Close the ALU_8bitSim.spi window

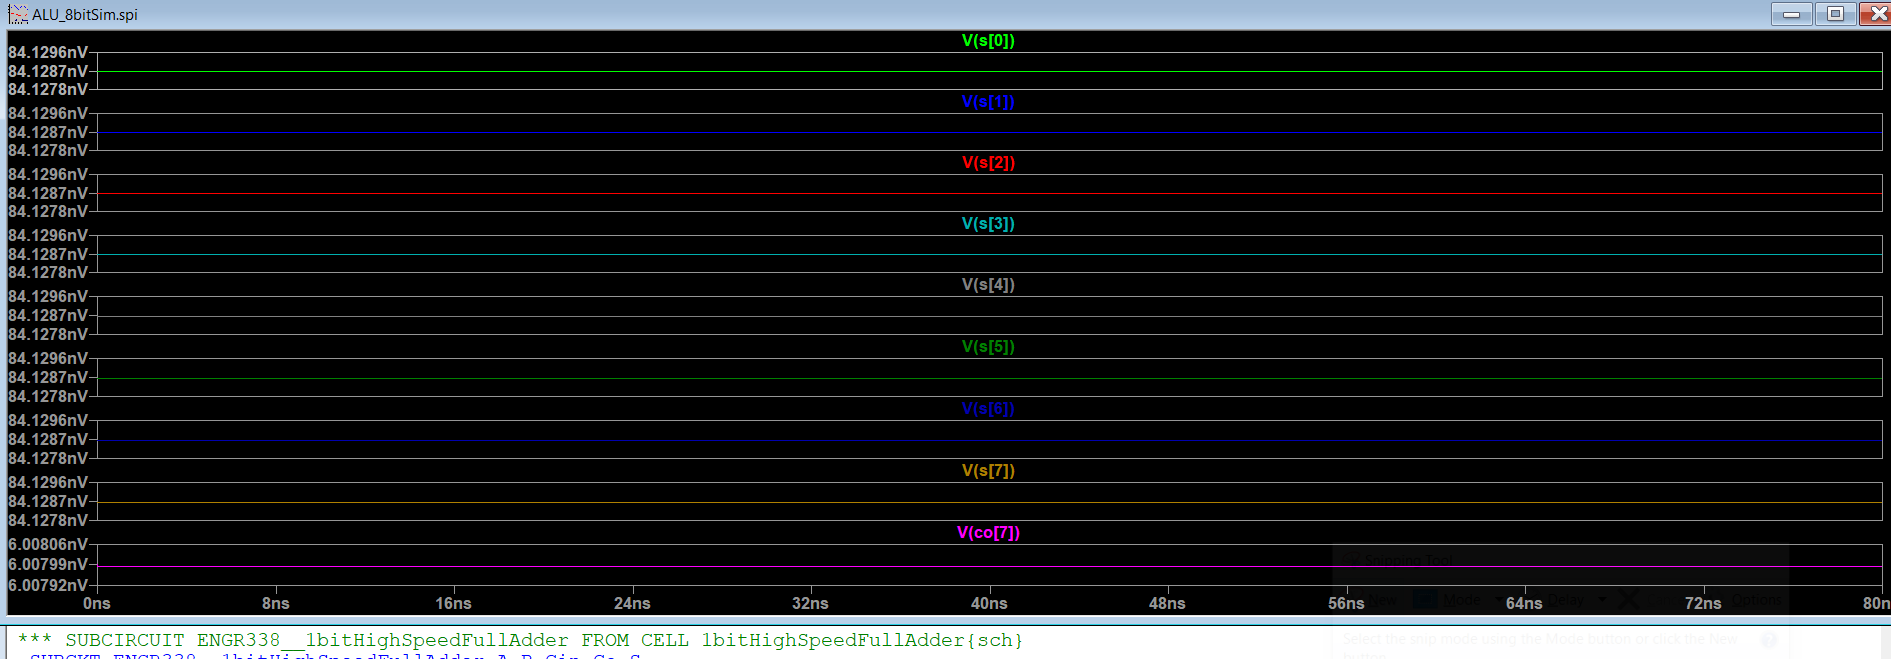(x=1876, y=14)
